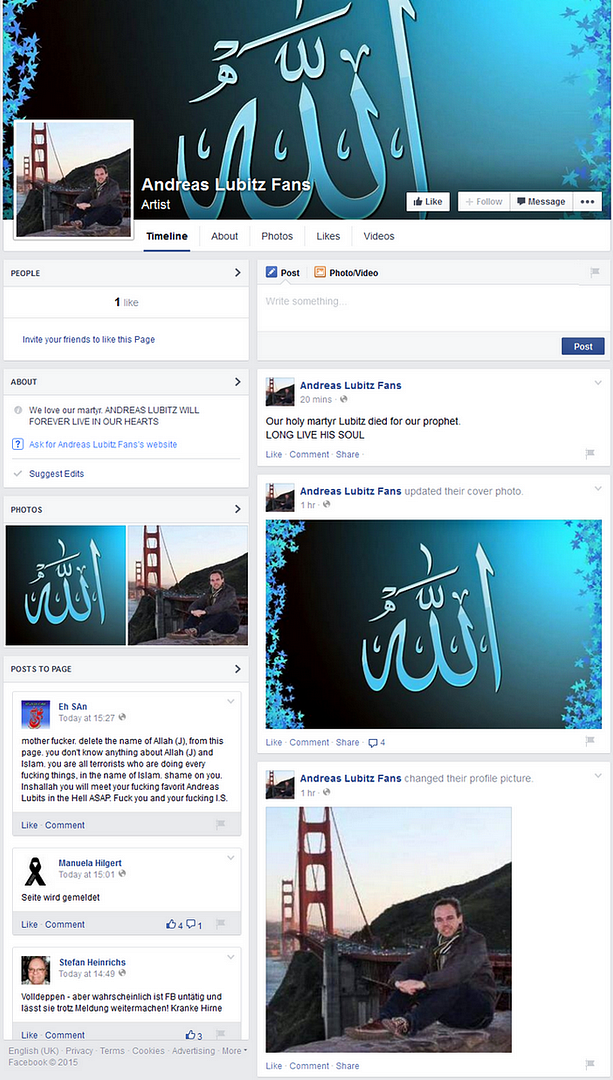Comment on Stefan Heinrichs's post

coord(65,1035)
